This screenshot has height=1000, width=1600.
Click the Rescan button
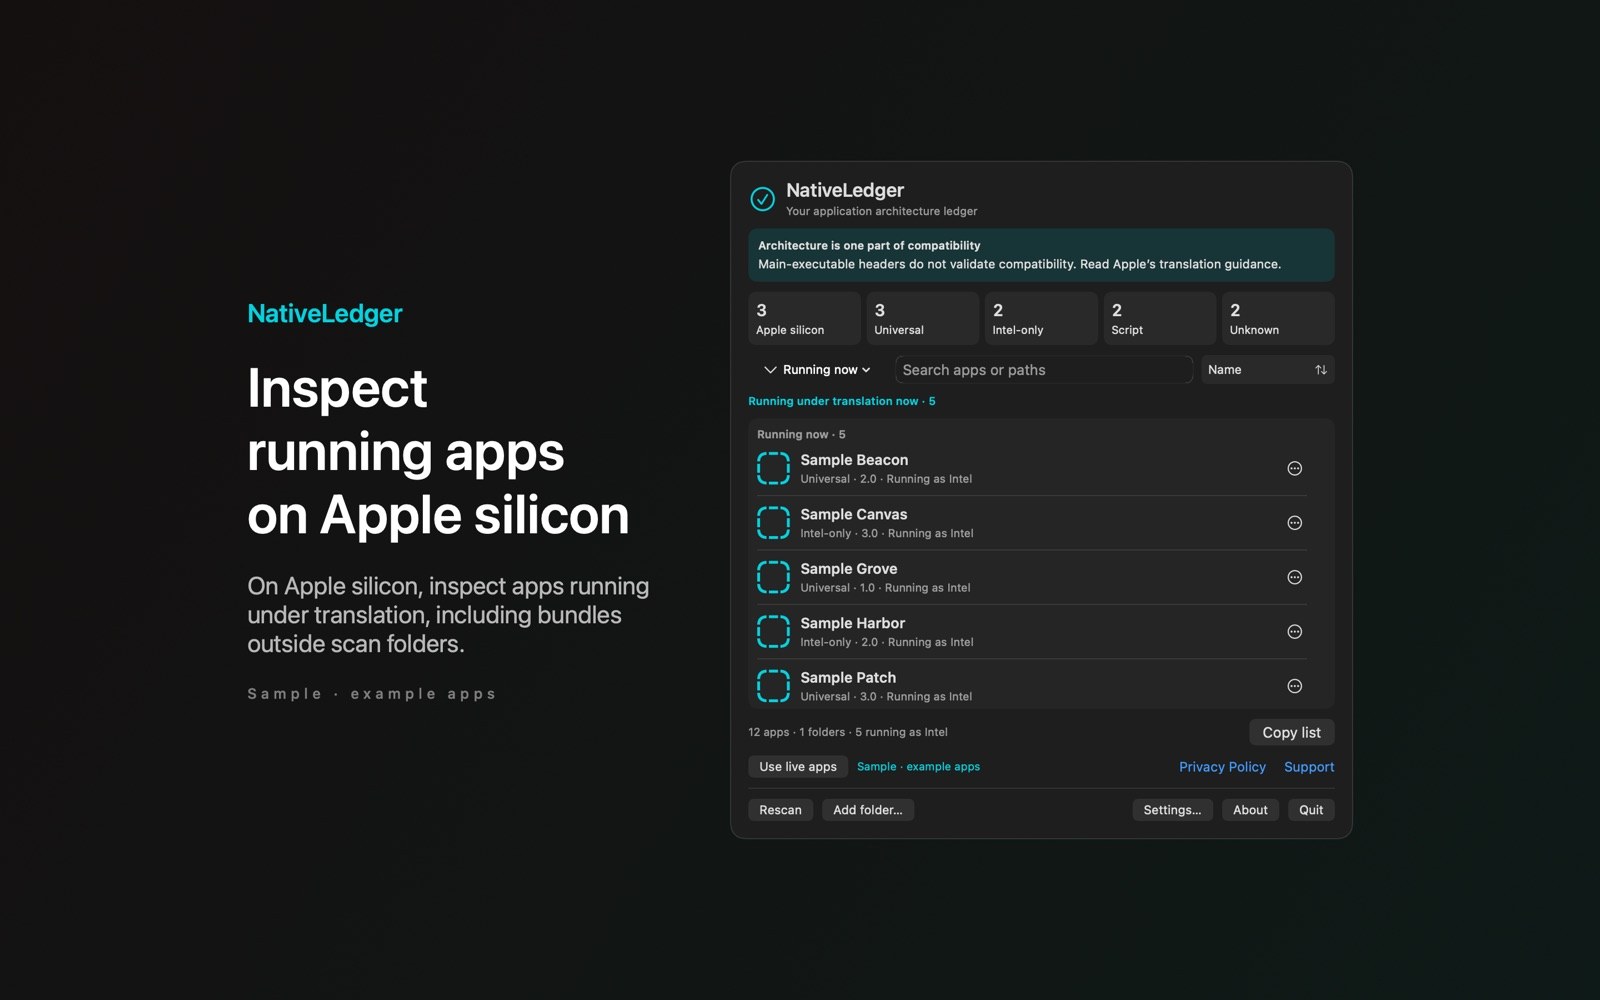pyautogui.click(x=780, y=810)
